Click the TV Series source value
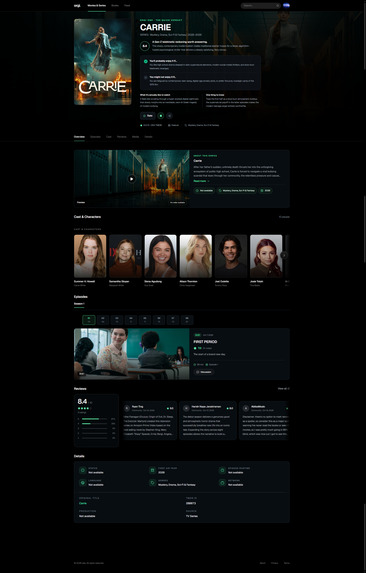 click(x=192, y=516)
